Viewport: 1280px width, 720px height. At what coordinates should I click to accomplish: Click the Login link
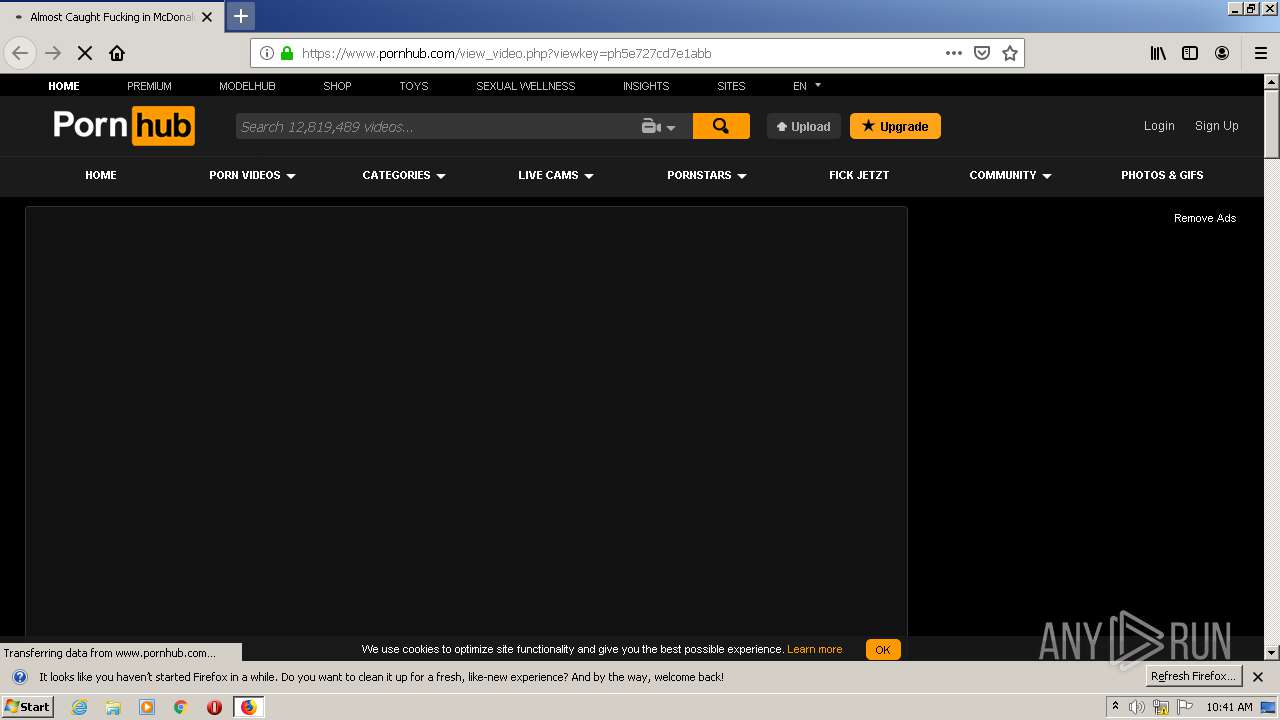[x=1159, y=126]
